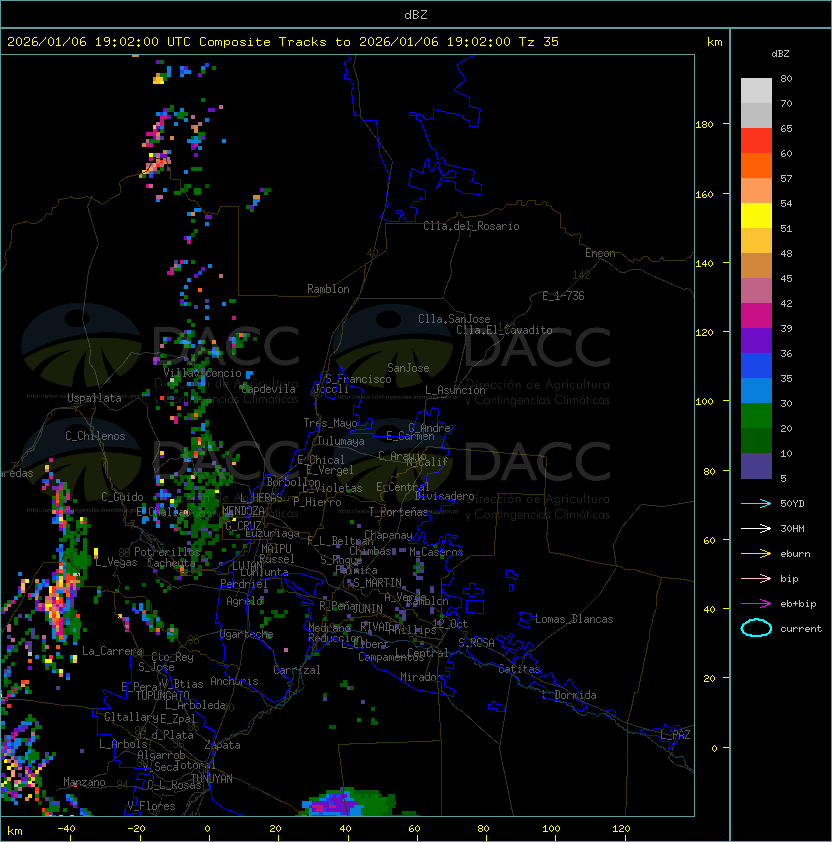Click the S_Francisco map label
Viewport: 832px width, 842px height.
(358, 379)
